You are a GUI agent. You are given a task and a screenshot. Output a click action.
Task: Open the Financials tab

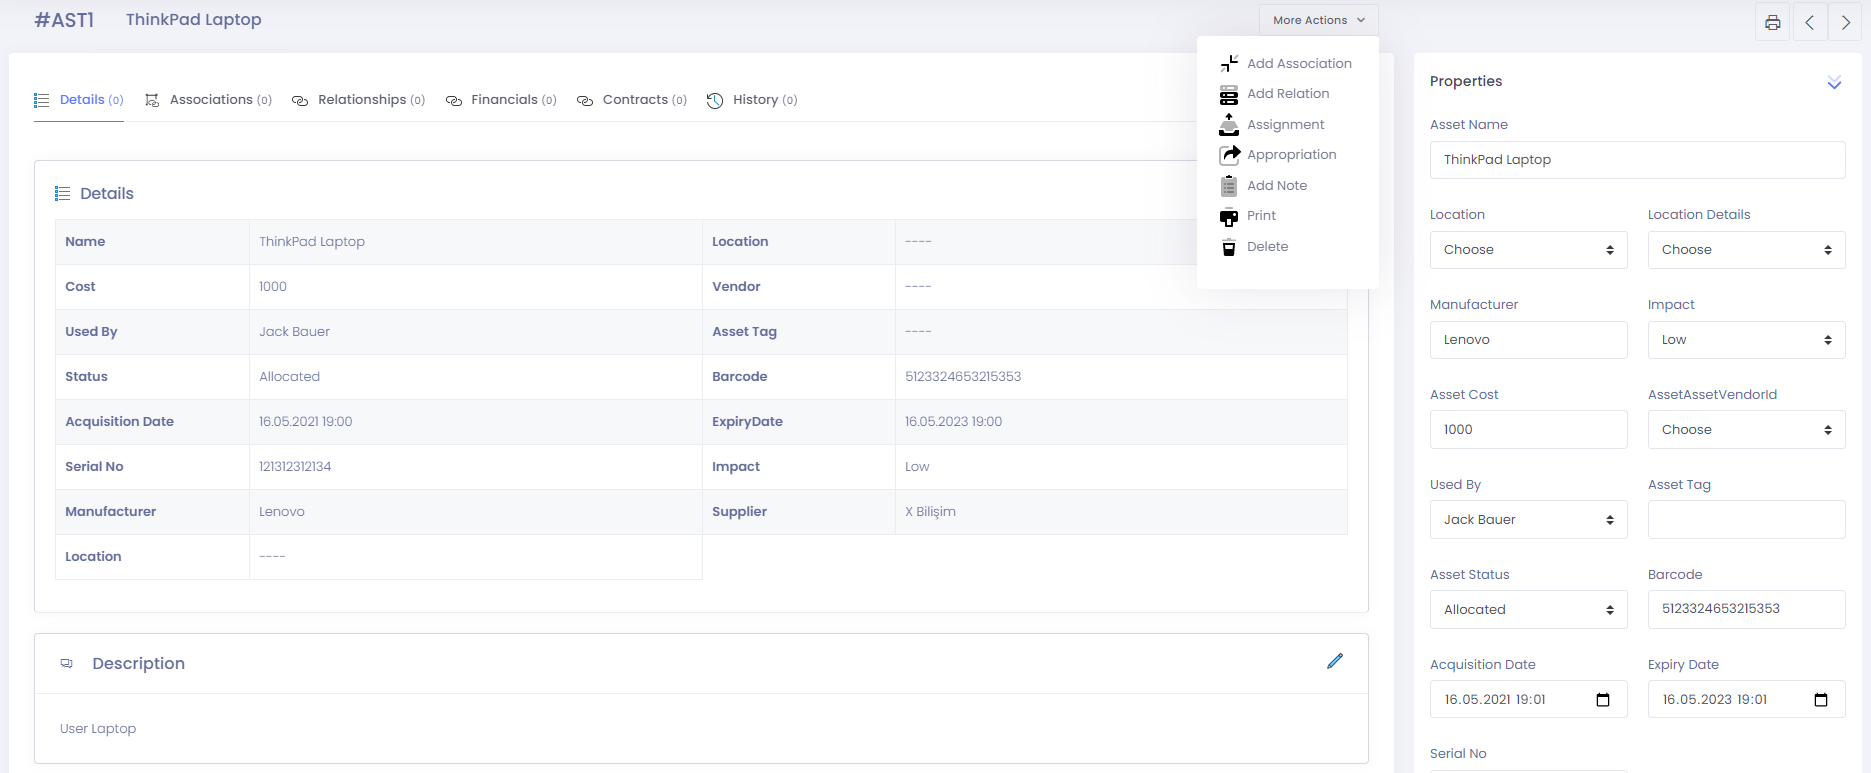(502, 100)
